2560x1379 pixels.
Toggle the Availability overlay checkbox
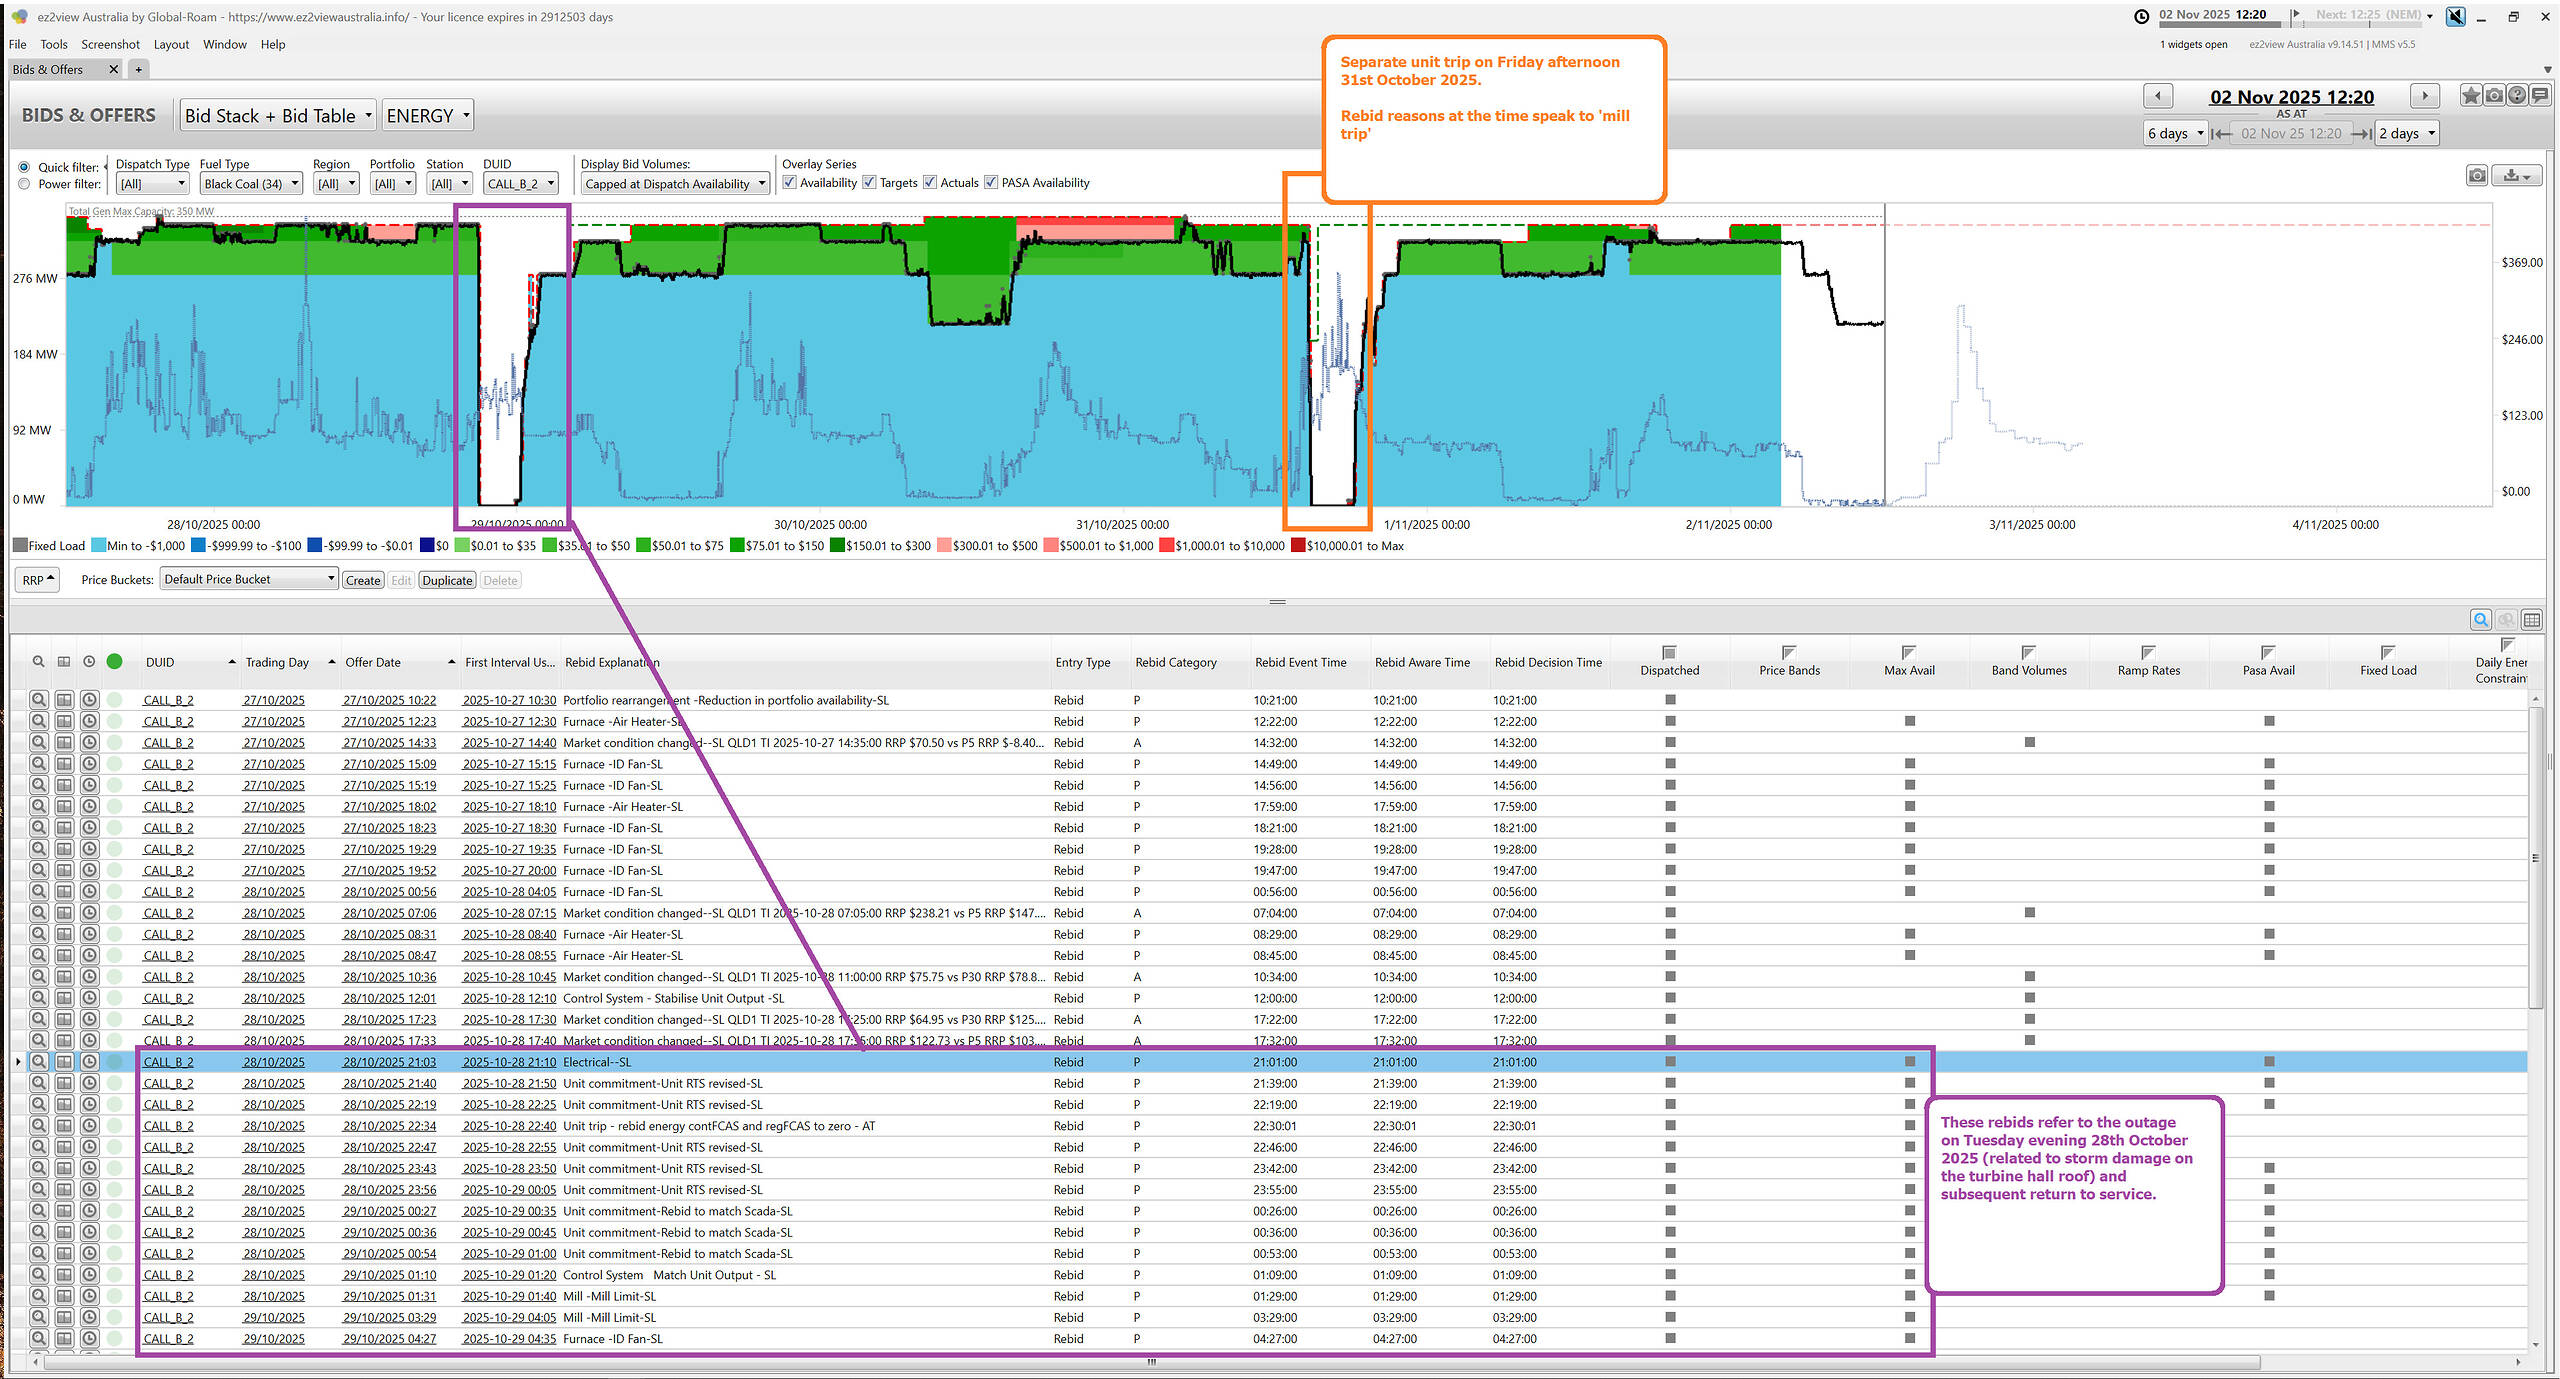(x=790, y=183)
